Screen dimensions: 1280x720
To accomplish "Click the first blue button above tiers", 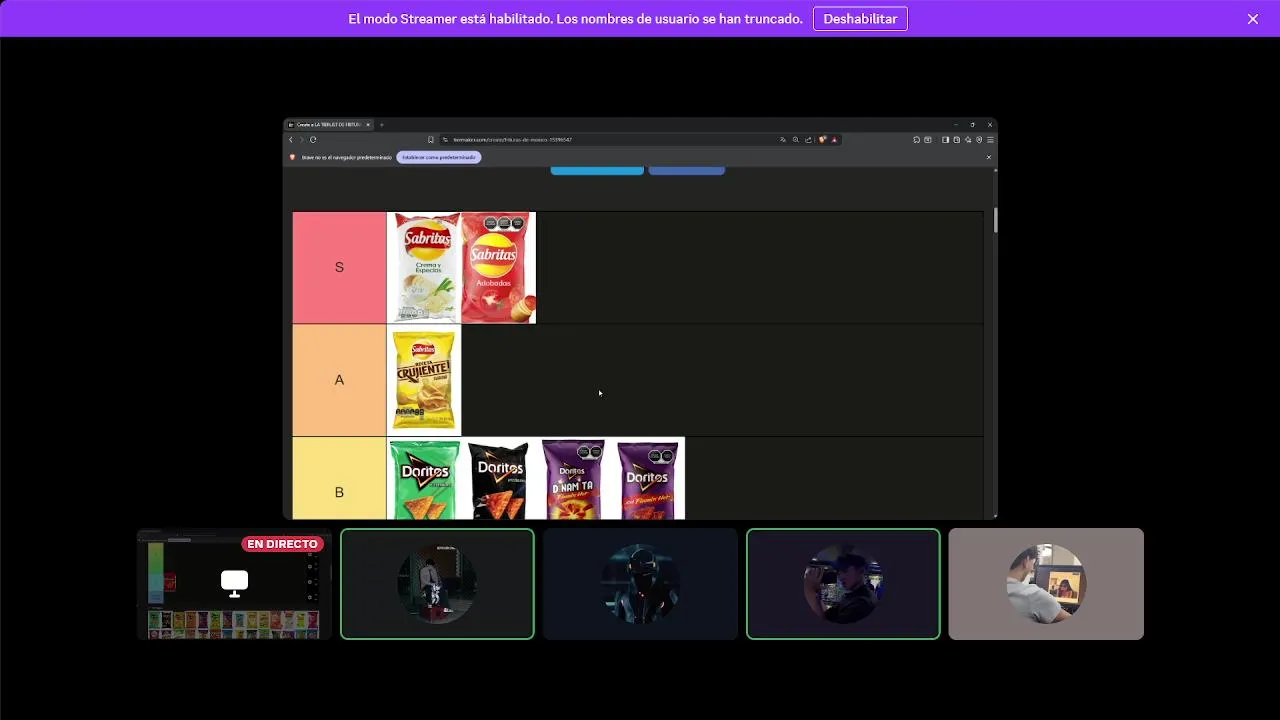I will pyautogui.click(x=597, y=170).
